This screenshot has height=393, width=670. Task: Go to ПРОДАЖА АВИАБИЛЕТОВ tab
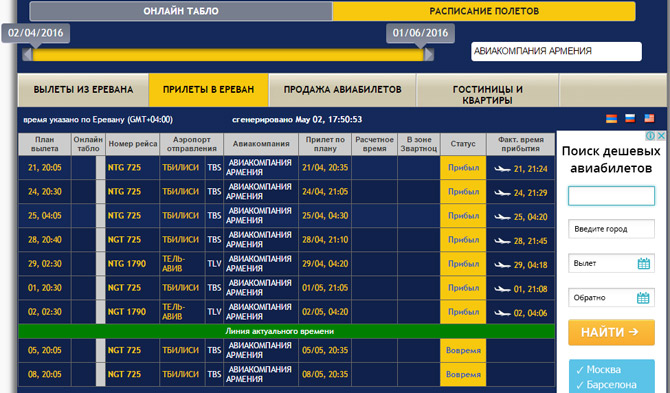click(342, 90)
